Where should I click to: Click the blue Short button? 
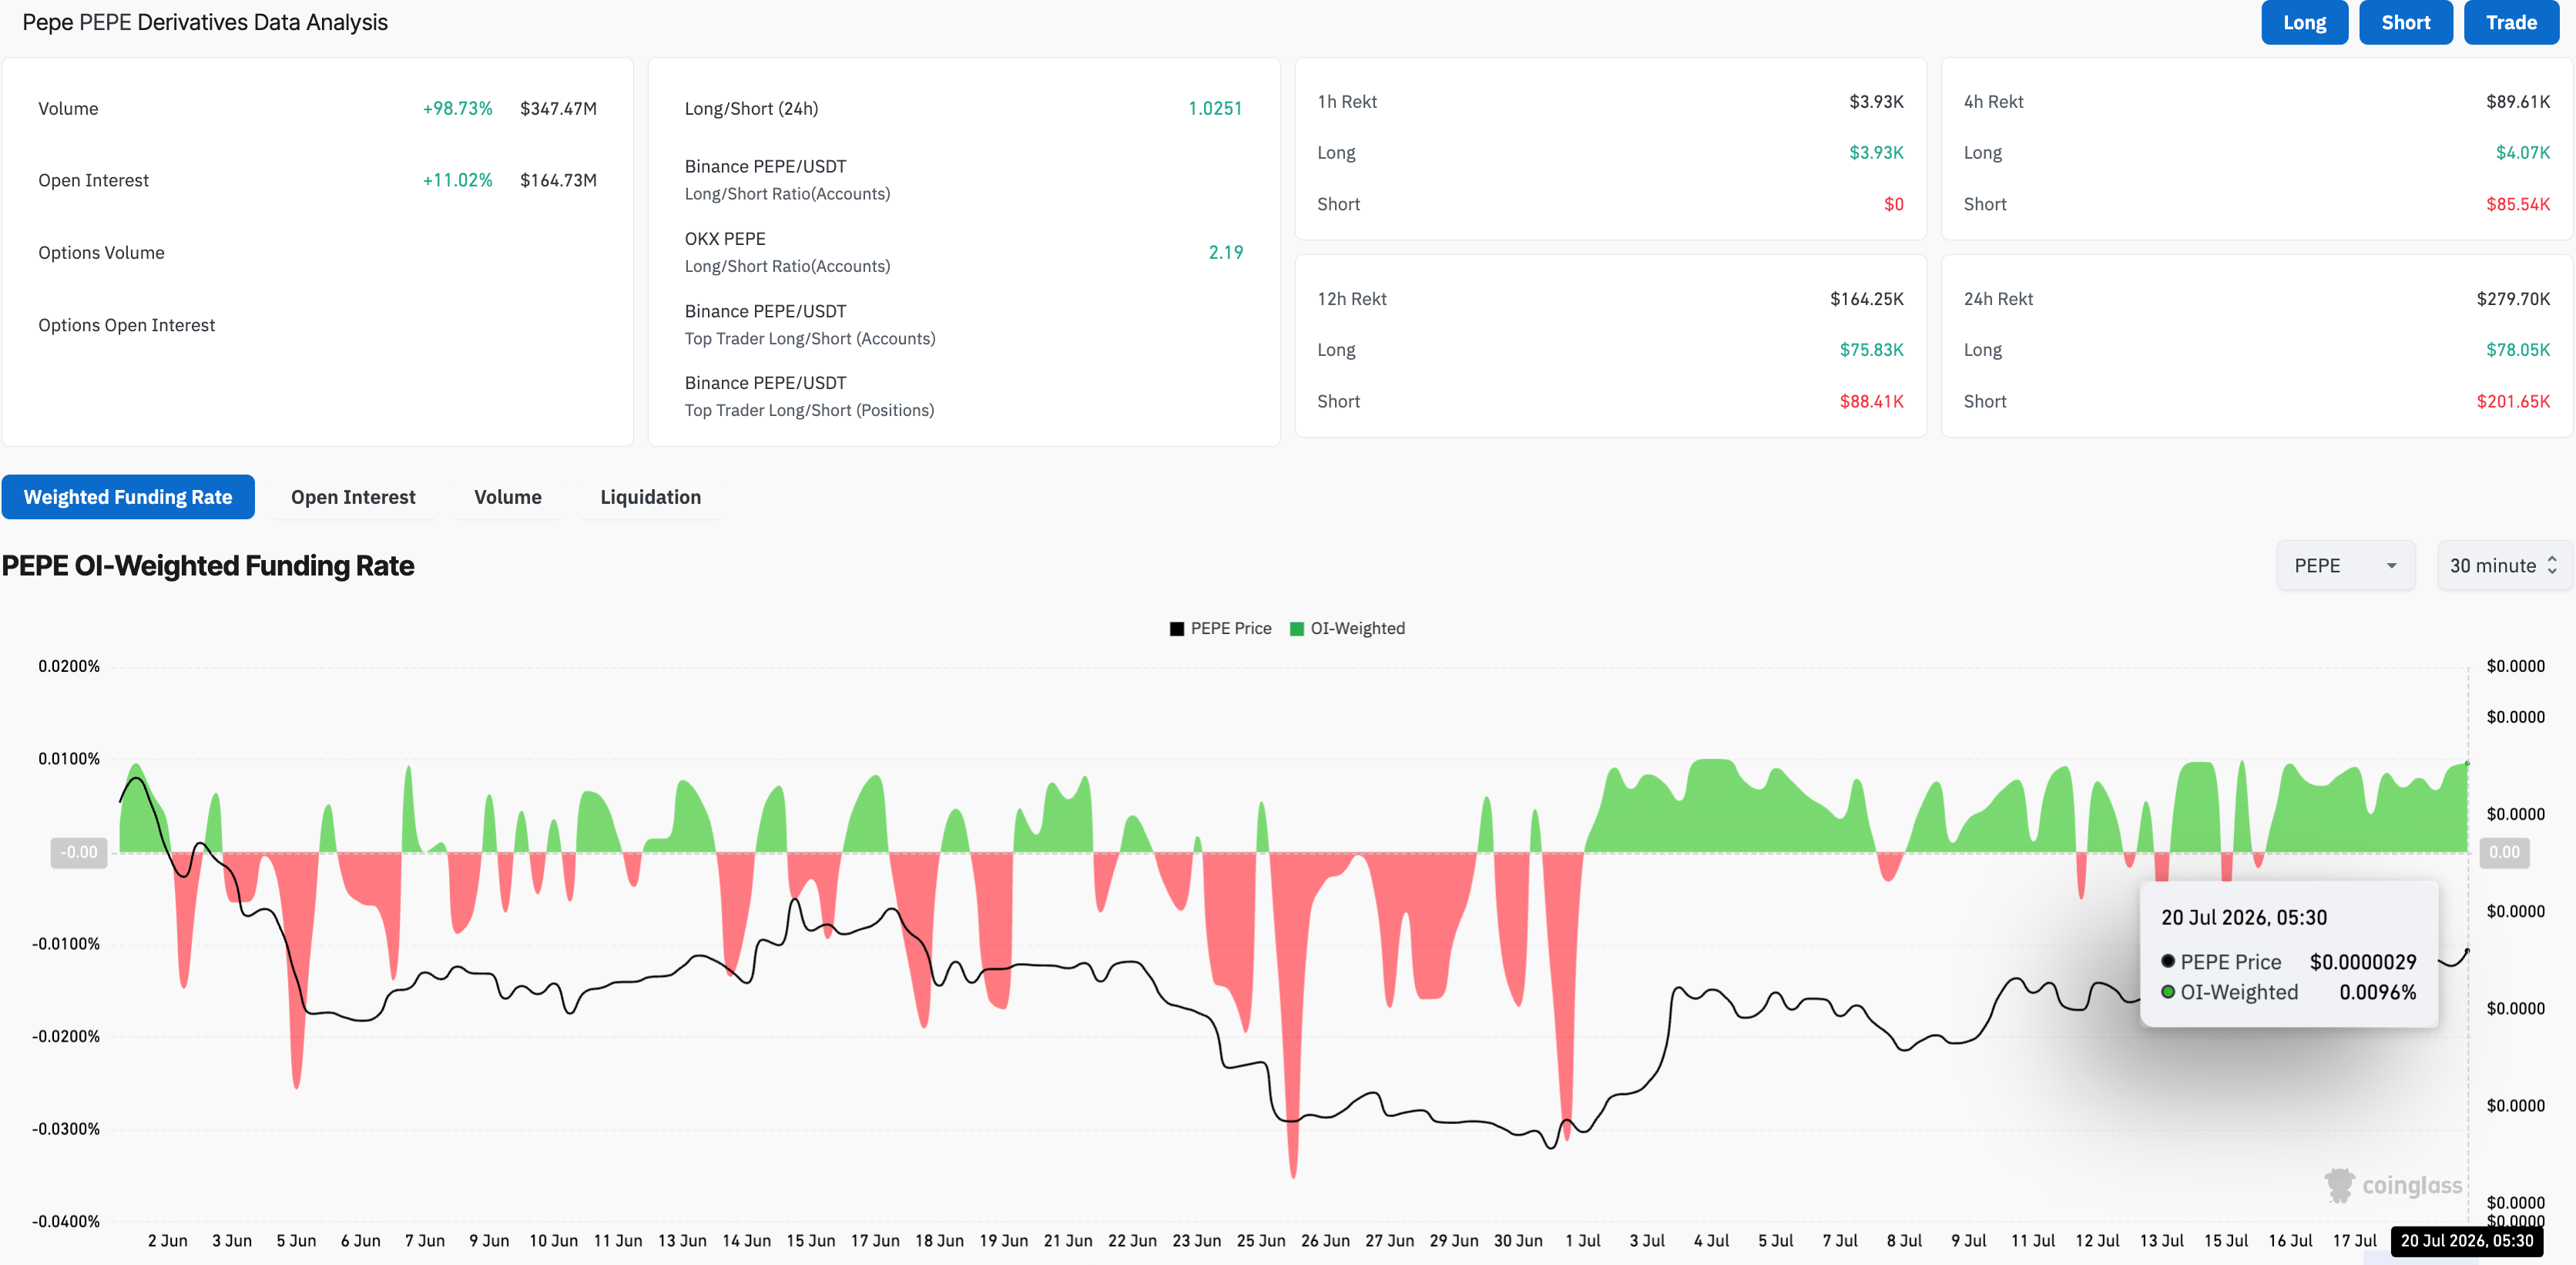tap(2405, 22)
